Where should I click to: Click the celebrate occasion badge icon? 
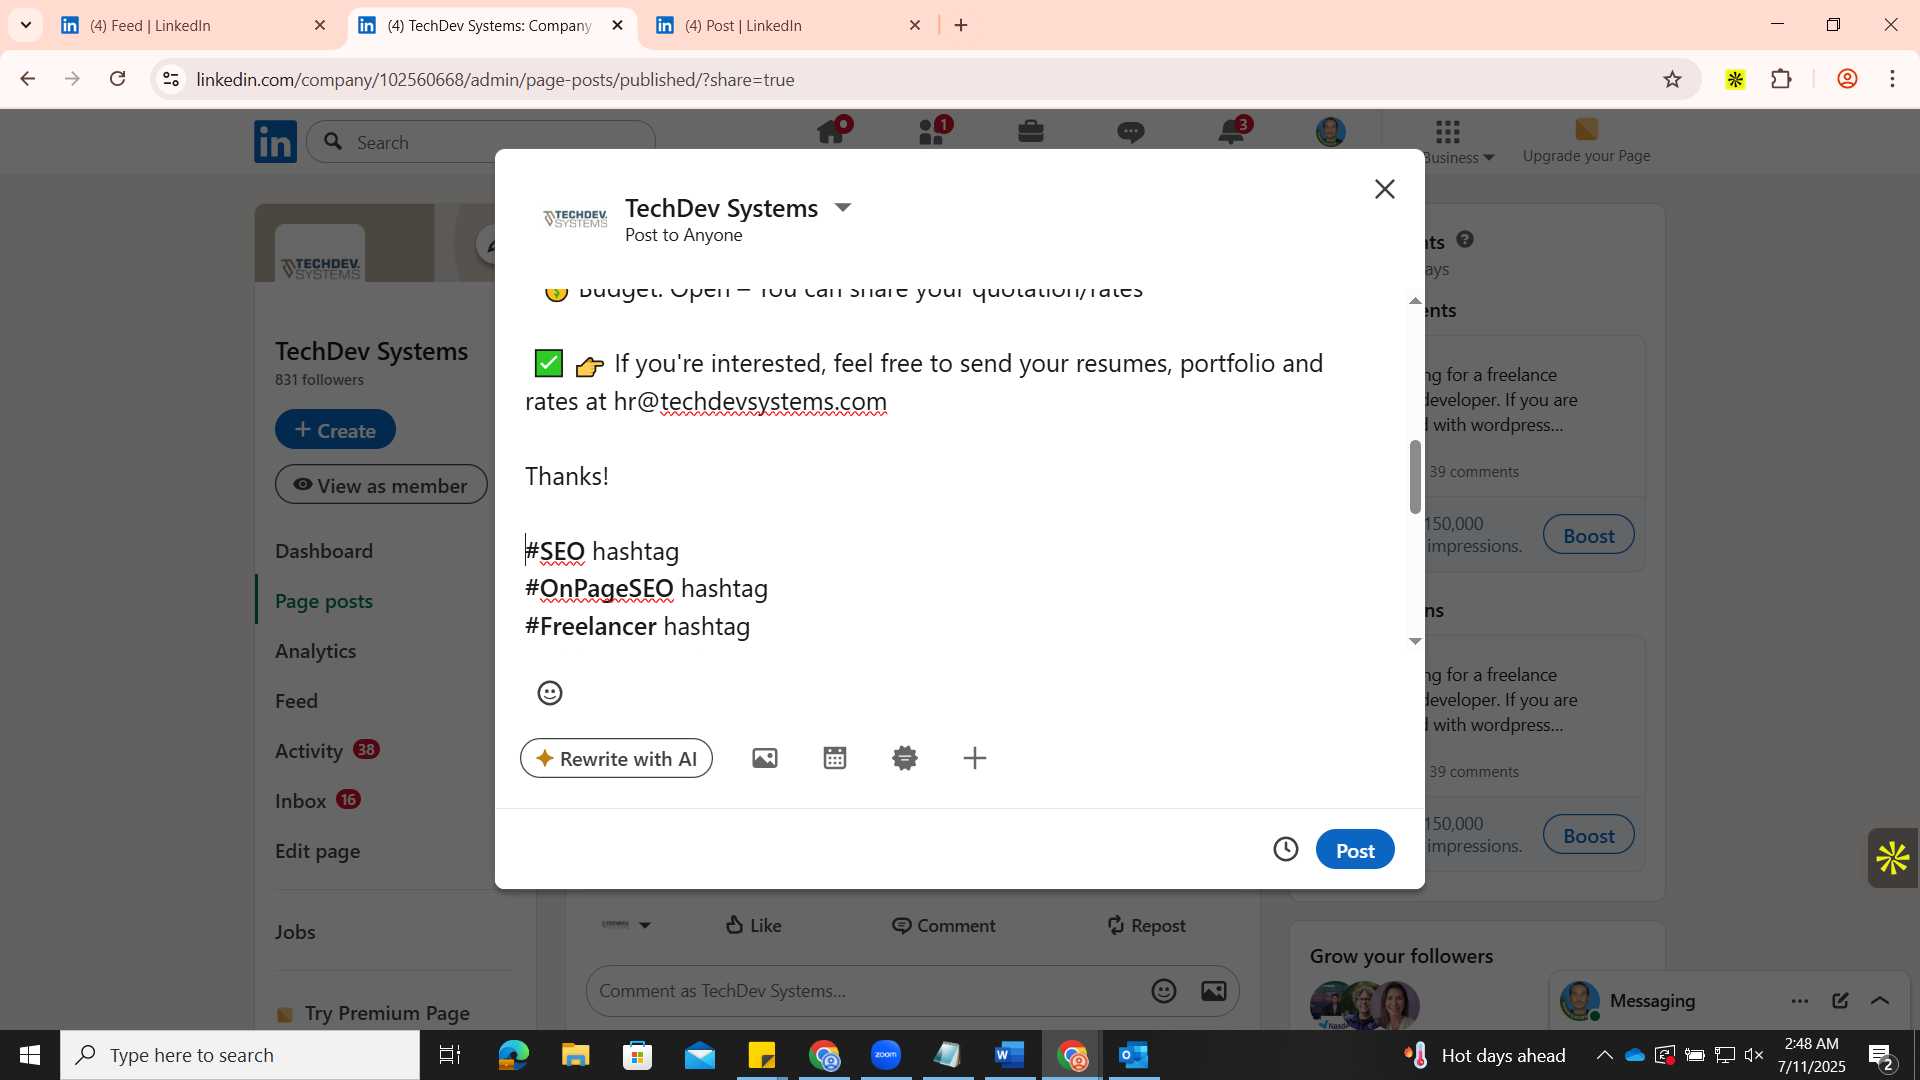click(905, 758)
